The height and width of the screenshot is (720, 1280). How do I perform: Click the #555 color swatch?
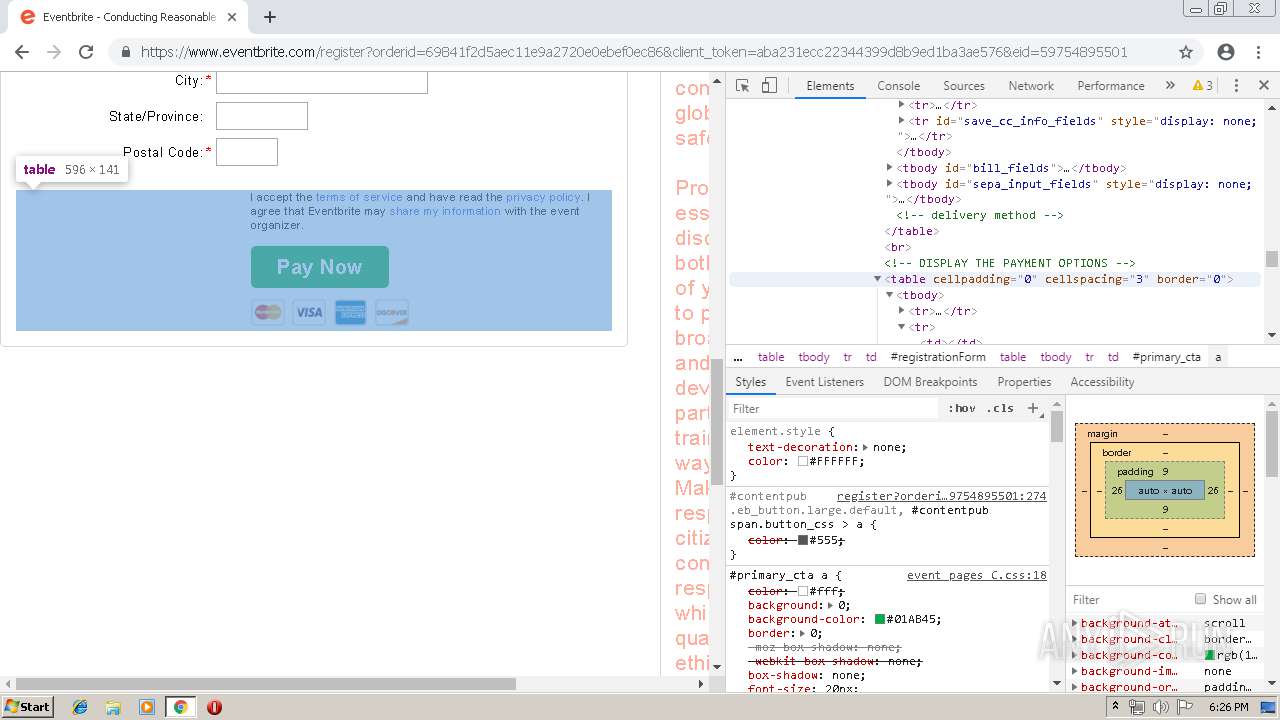803,540
